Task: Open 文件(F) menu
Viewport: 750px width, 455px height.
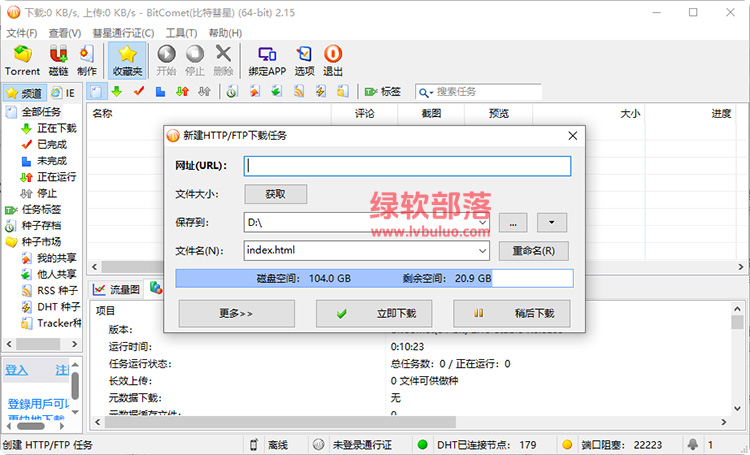Action: [x=22, y=33]
